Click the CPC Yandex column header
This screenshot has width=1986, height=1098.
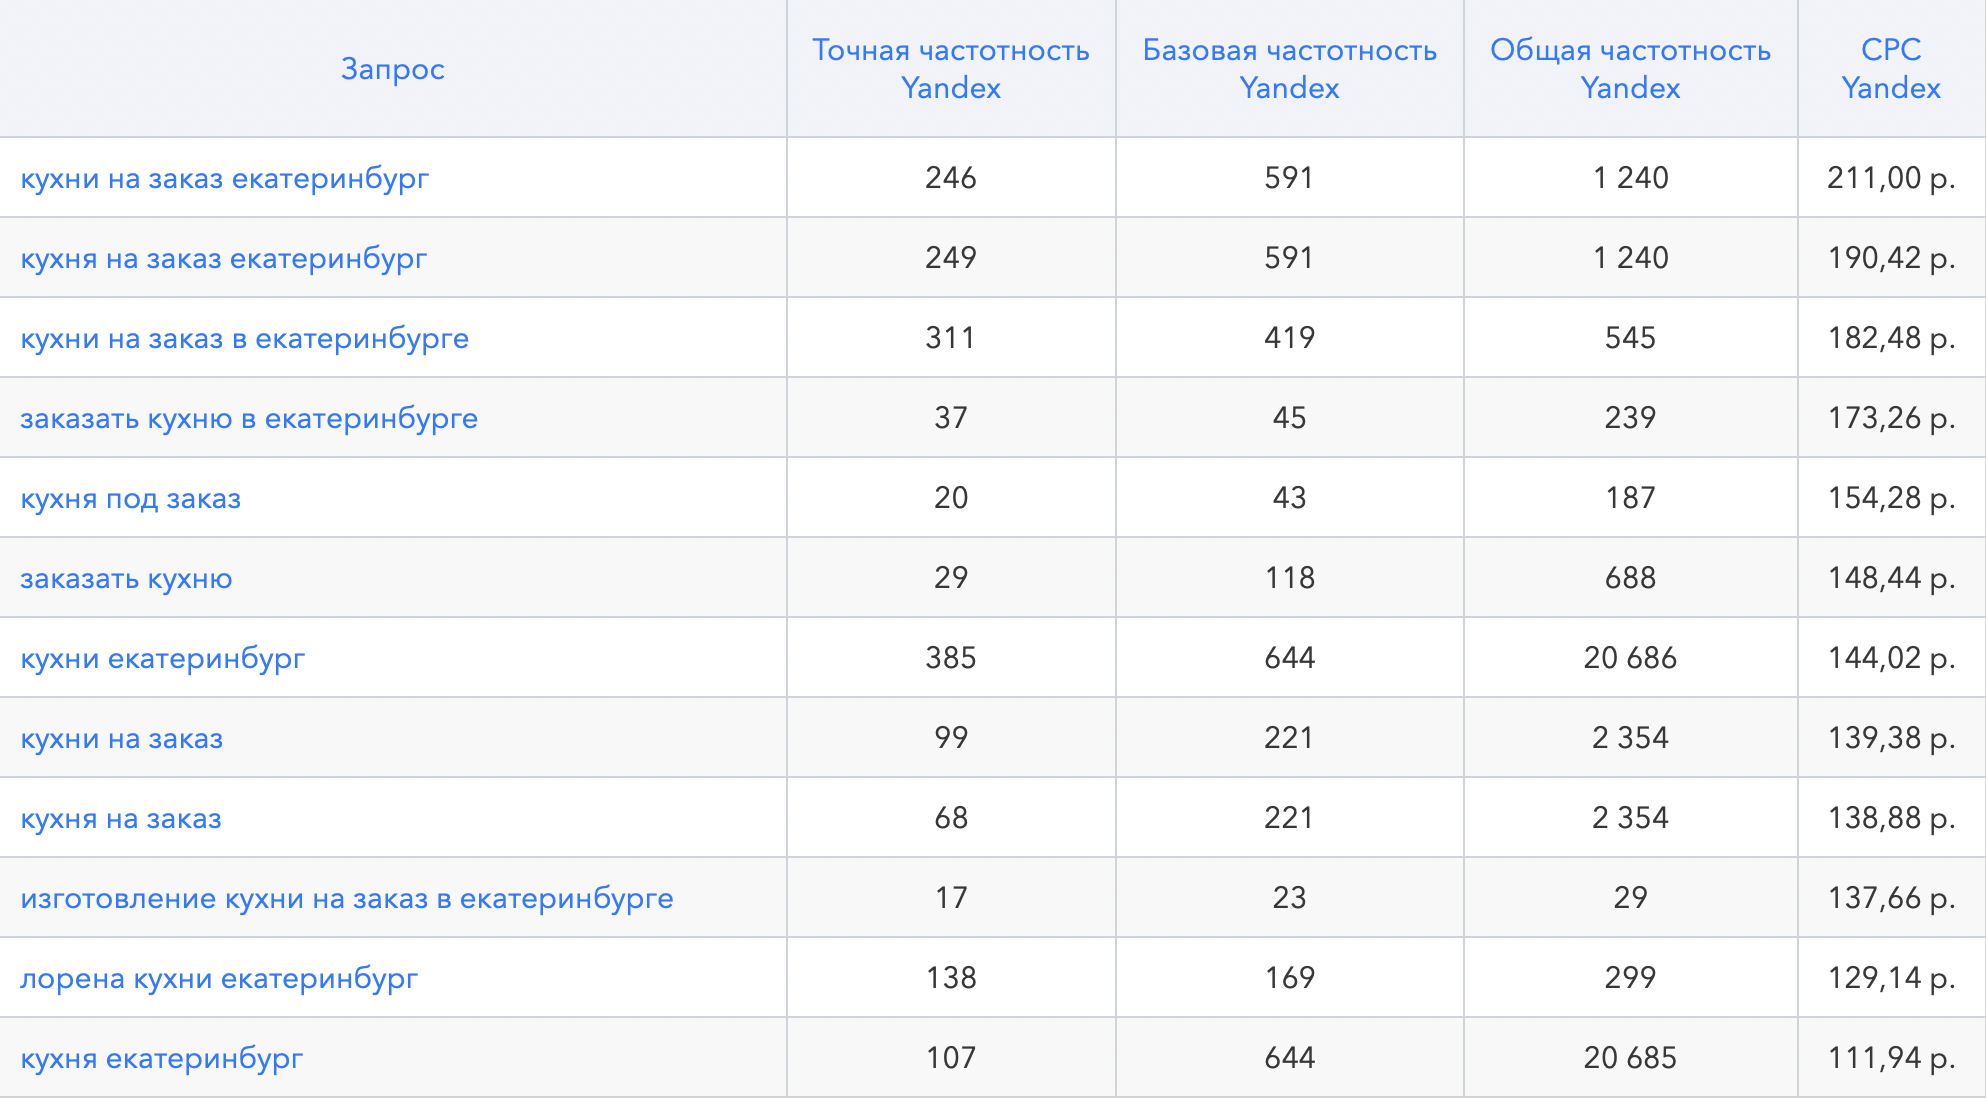[1890, 69]
